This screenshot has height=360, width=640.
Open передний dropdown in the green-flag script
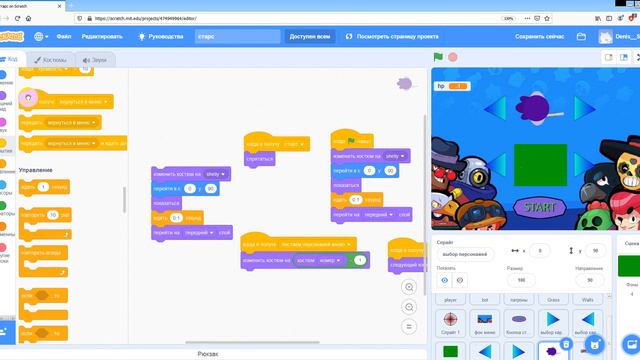pyautogui.click(x=378, y=215)
